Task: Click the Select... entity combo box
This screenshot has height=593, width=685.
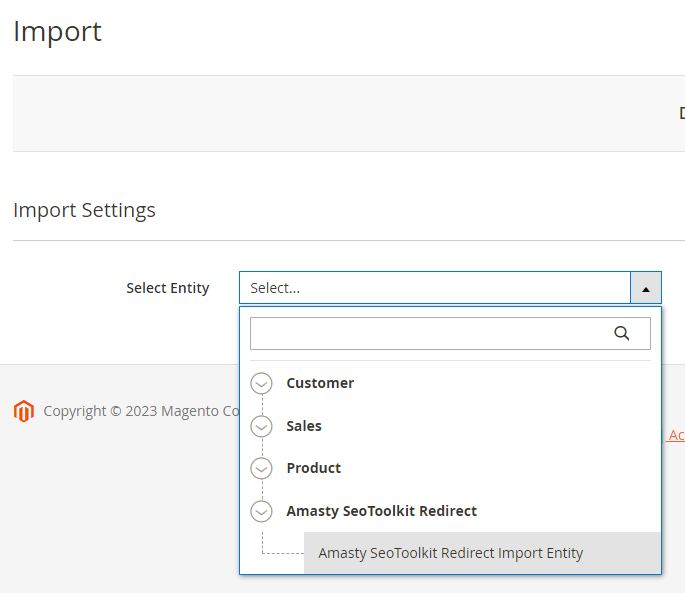Action: [450, 288]
